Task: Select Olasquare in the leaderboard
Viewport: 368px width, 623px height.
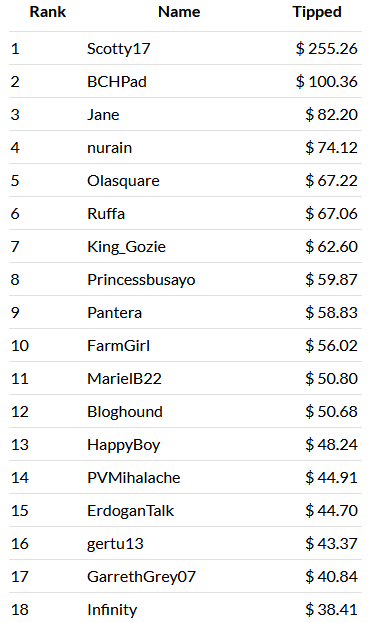Action: click(123, 181)
